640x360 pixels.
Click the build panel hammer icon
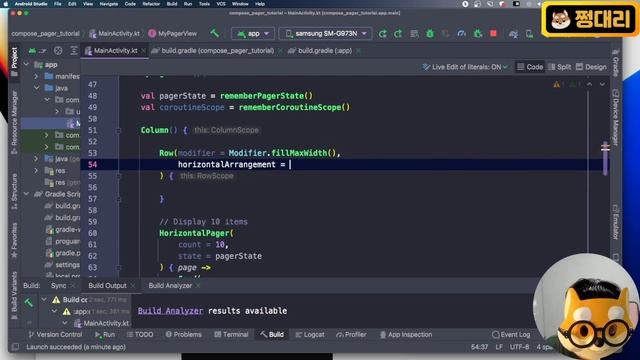coord(29,302)
